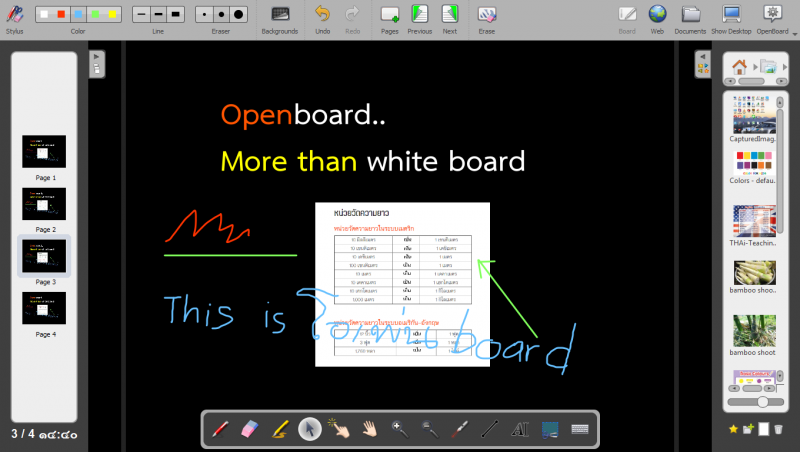Image resolution: width=800 pixels, height=452 pixels.
Task: Pick the white pen color
Action: point(44,14)
